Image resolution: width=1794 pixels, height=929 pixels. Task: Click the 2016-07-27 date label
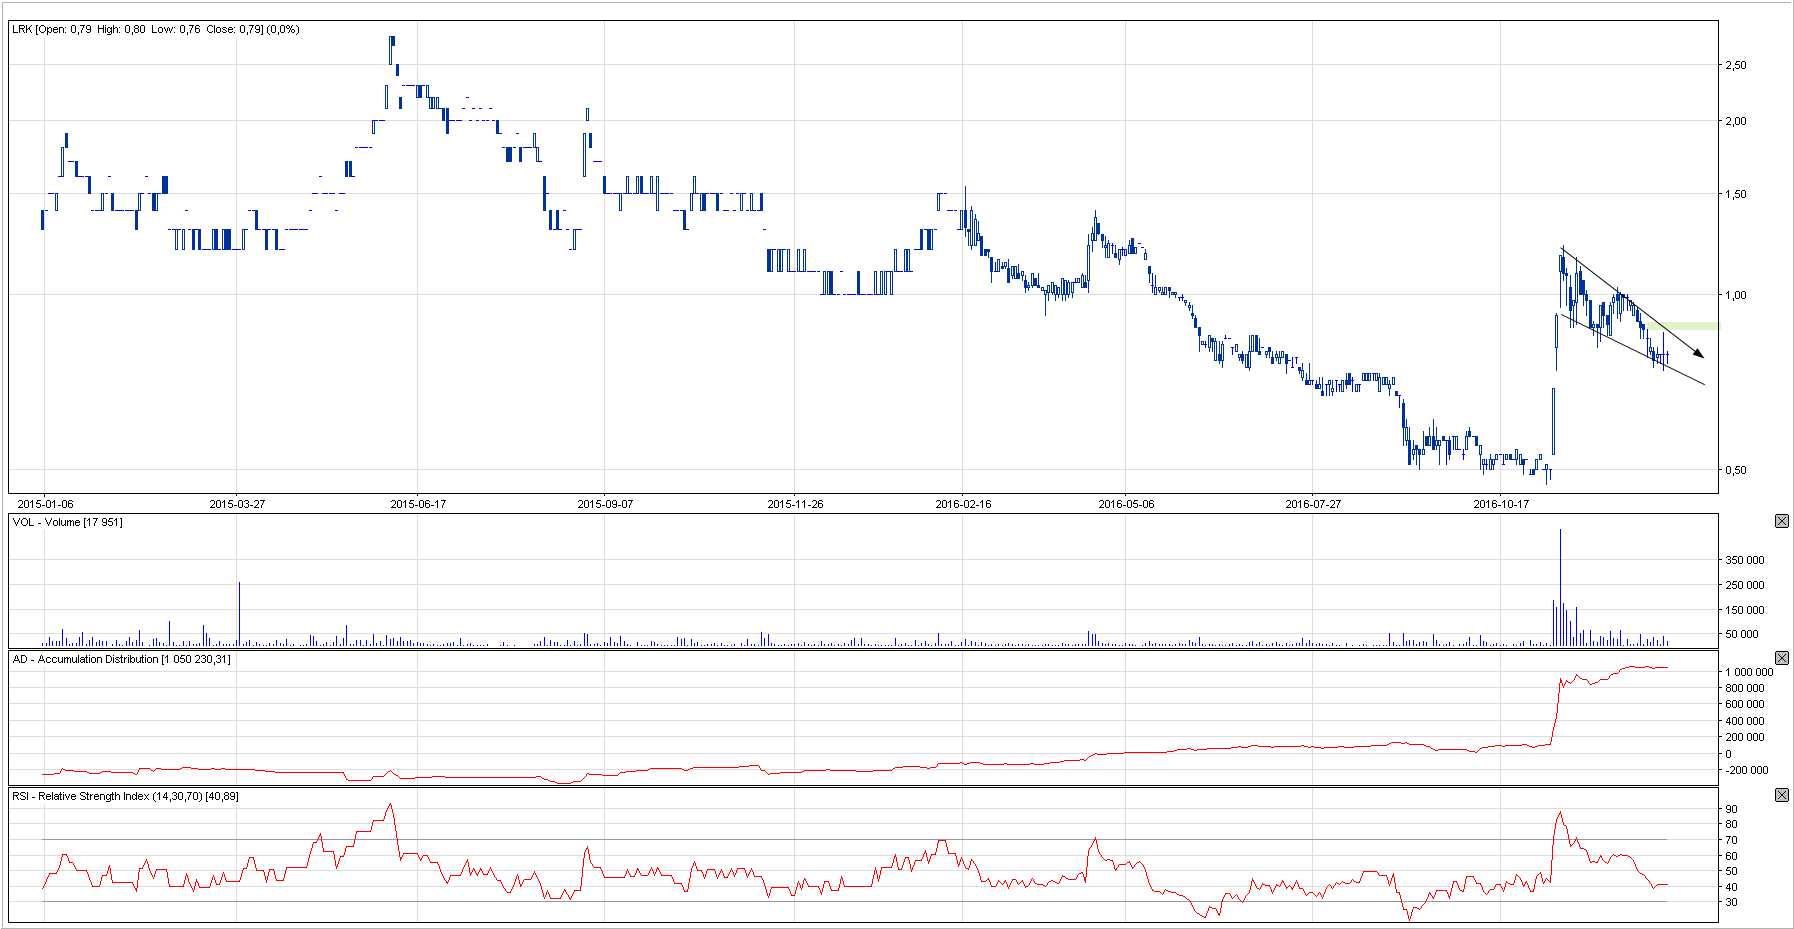(1313, 504)
